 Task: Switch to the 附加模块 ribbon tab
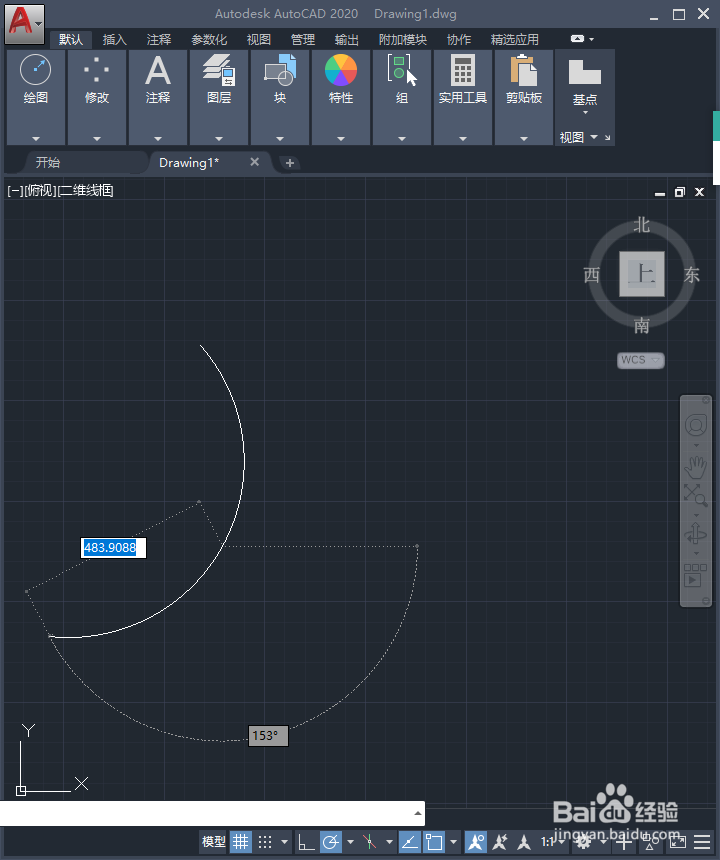point(402,39)
